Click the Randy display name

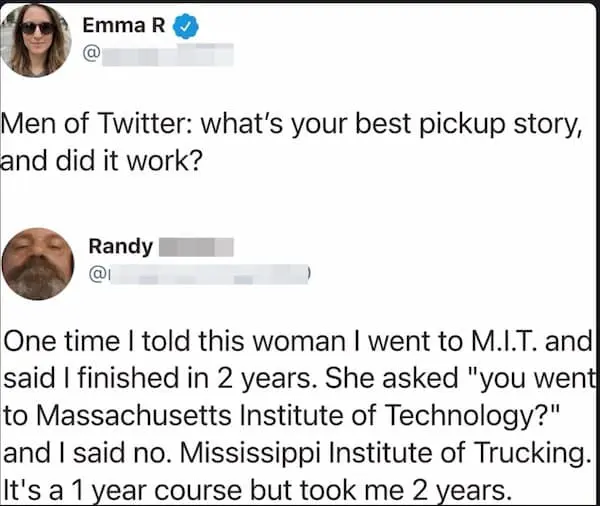[120, 246]
